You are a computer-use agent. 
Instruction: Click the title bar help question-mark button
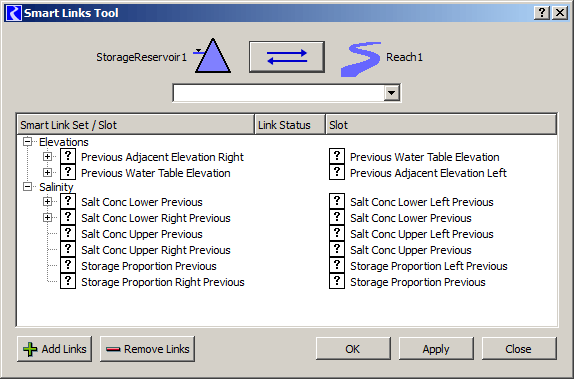[x=542, y=13]
